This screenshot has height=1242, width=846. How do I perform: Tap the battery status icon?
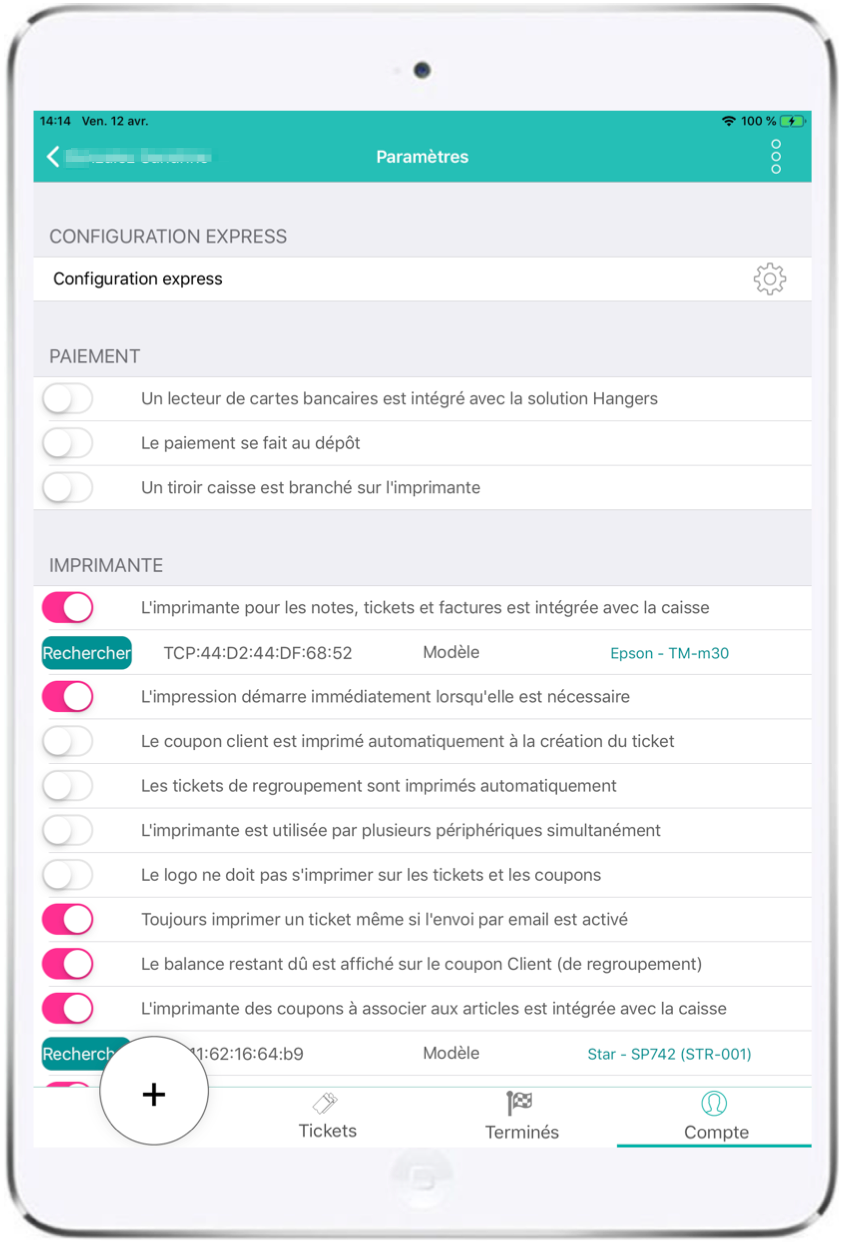tap(793, 121)
